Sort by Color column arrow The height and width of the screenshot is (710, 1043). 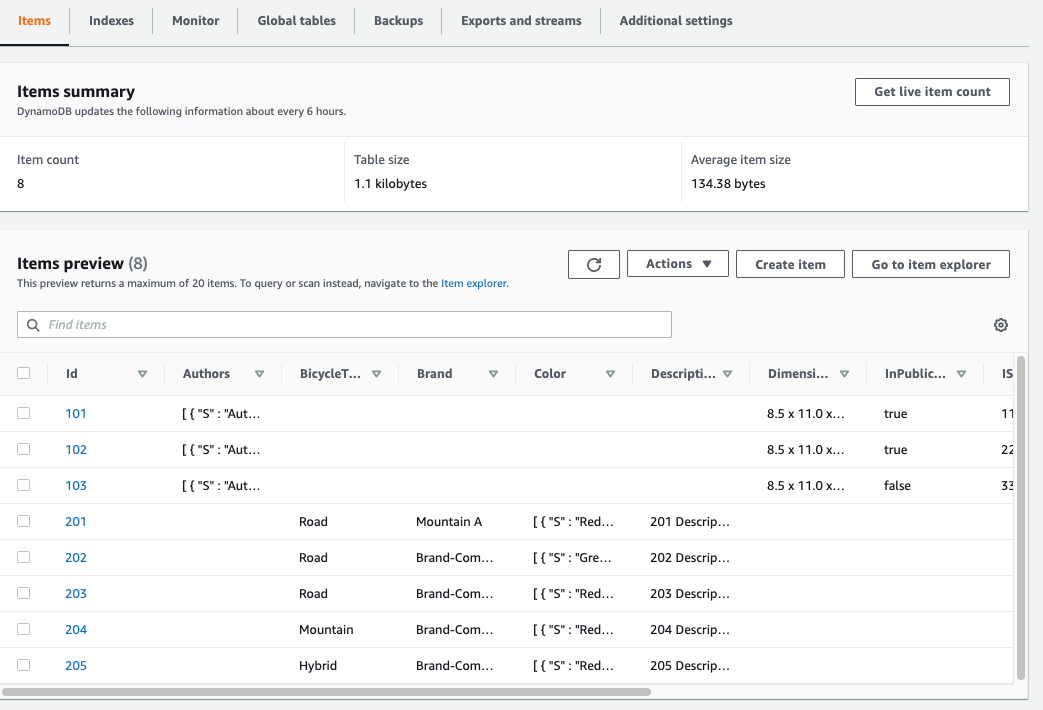point(610,374)
